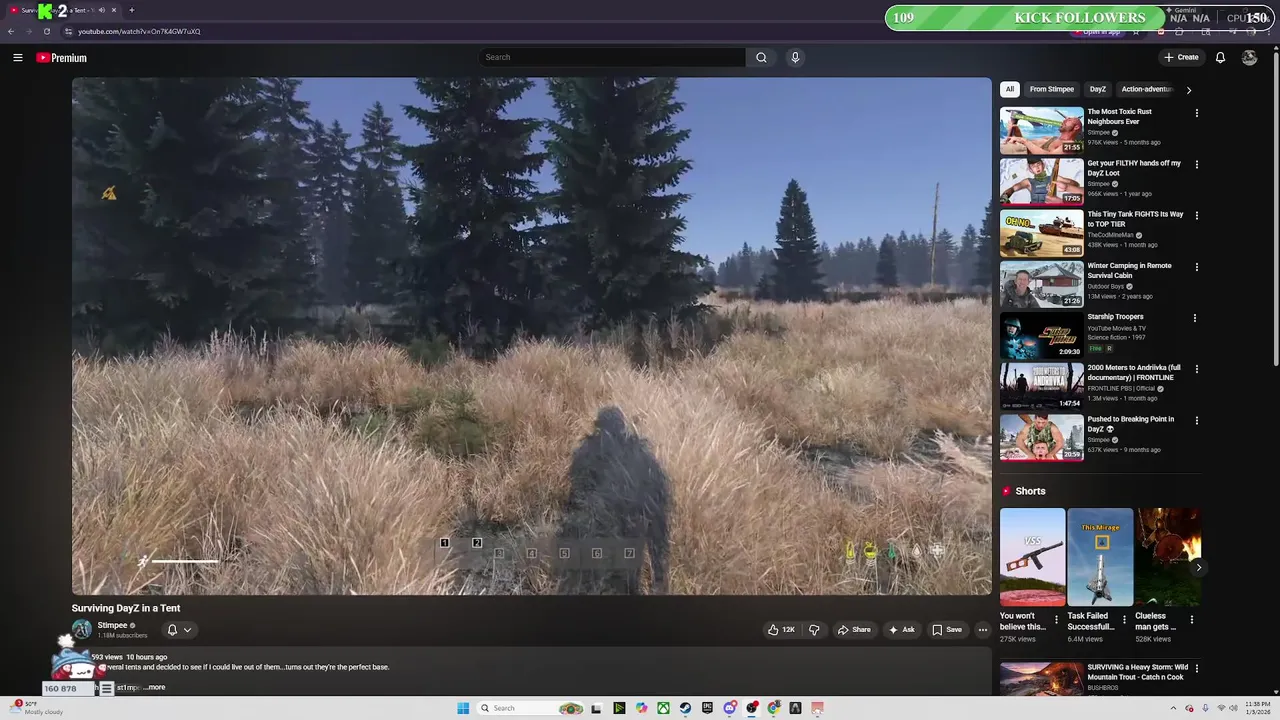Open system clock showing 11:38 PM

click(1257, 708)
